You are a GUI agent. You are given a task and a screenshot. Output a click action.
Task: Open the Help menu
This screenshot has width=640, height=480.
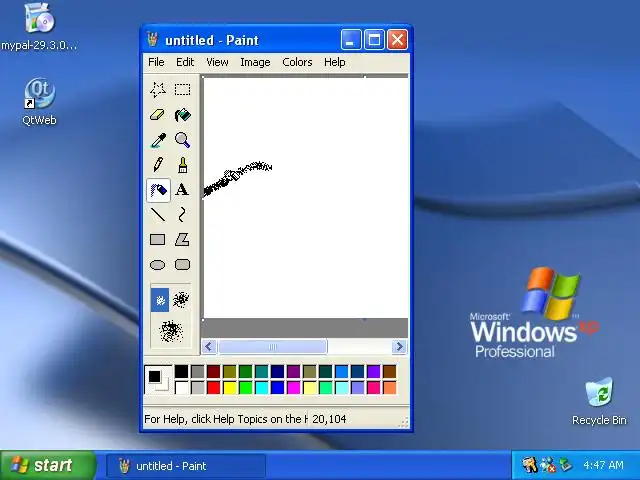(335, 62)
